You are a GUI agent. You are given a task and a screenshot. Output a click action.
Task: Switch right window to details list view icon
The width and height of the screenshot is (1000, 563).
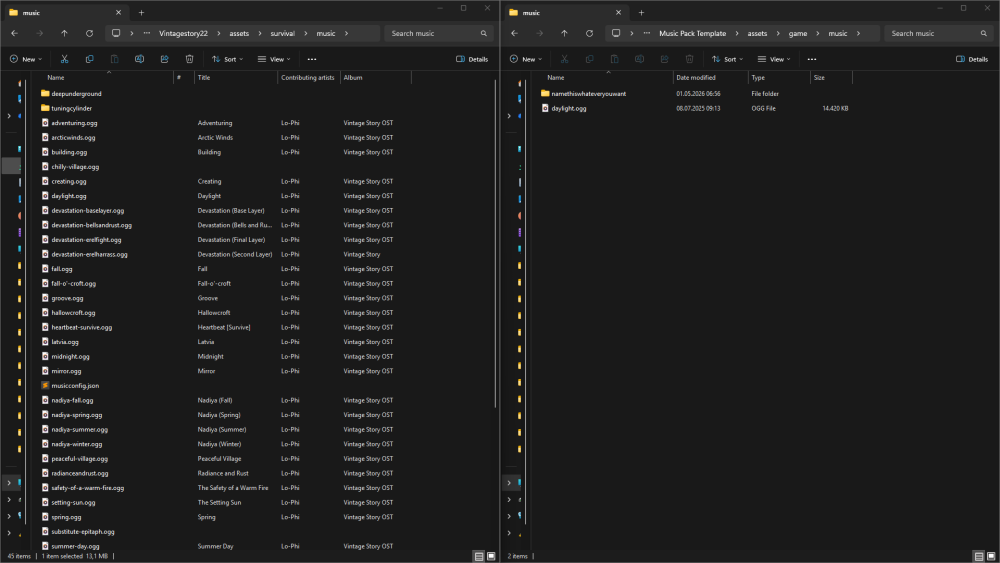click(979, 556)
